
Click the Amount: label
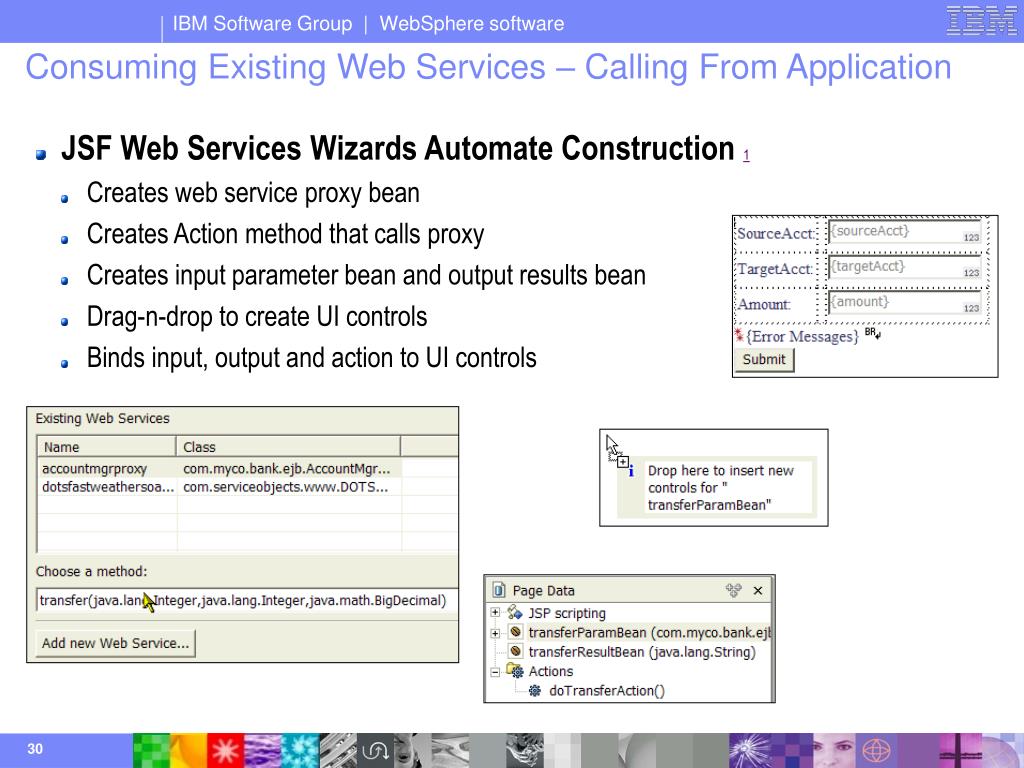click(x=763, y=304)
